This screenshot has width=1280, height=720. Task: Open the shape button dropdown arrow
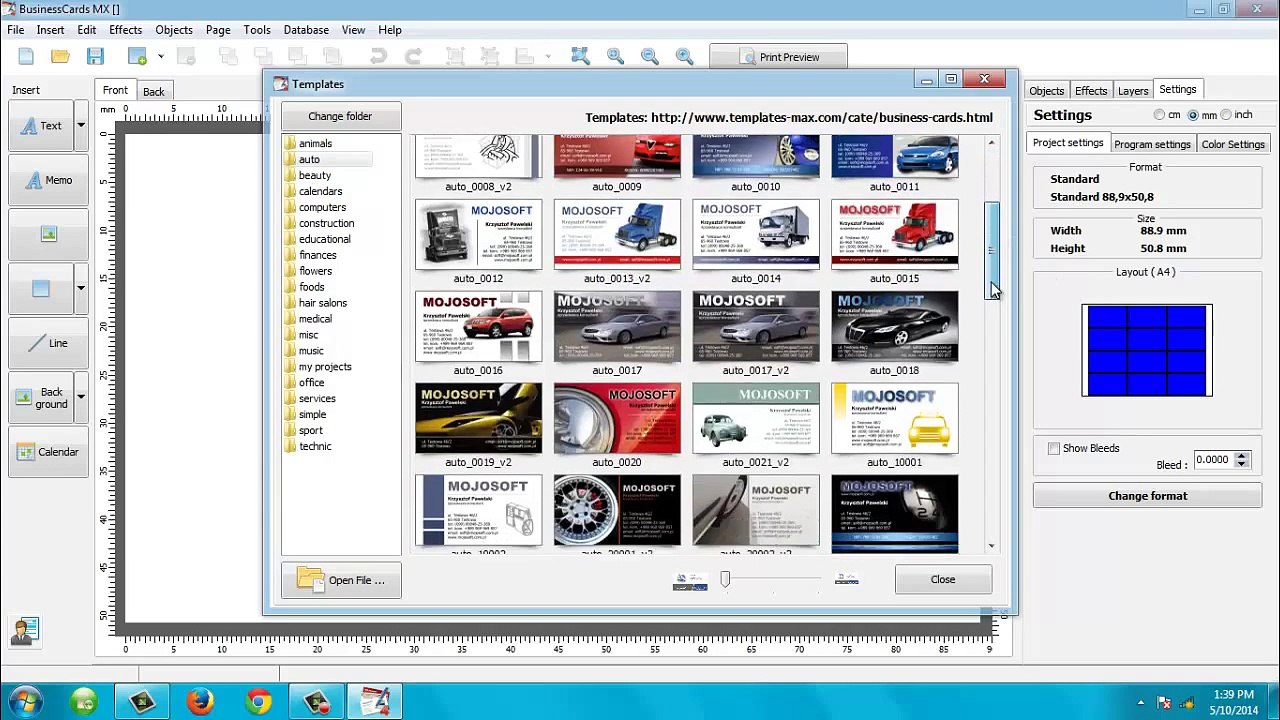coord(81,288)
